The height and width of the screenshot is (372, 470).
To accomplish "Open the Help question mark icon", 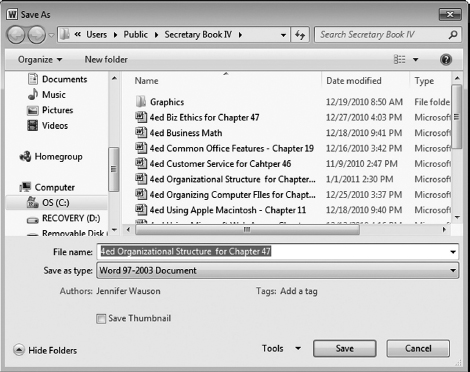I will point(446,60).
